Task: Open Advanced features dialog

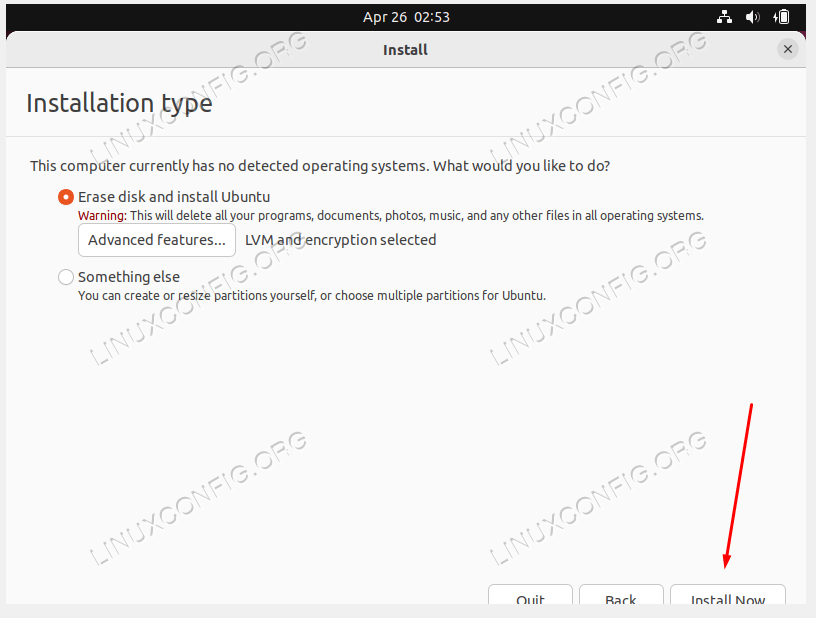Action: pos(157,240)
